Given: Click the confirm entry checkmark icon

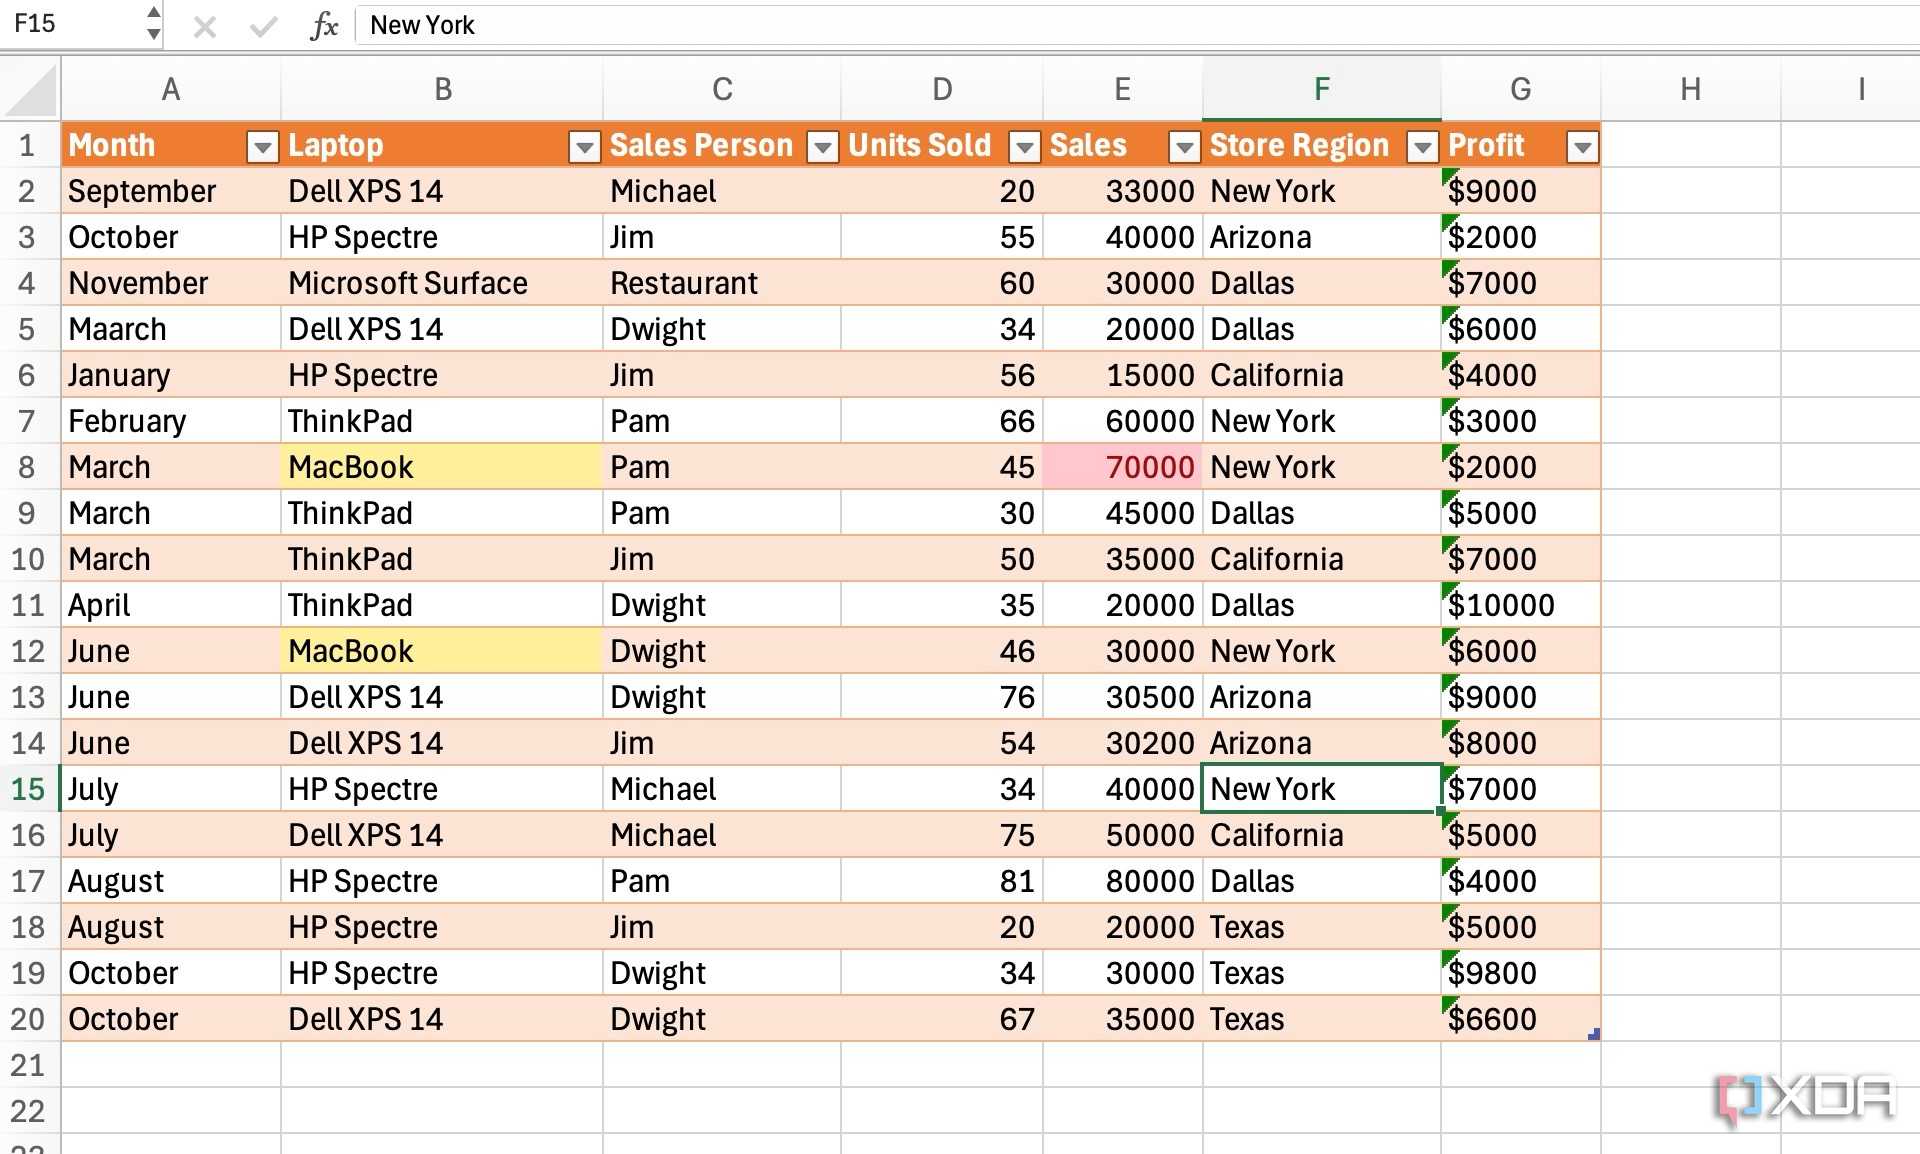Looking at the screenshot, I should [x=263, y=26].
